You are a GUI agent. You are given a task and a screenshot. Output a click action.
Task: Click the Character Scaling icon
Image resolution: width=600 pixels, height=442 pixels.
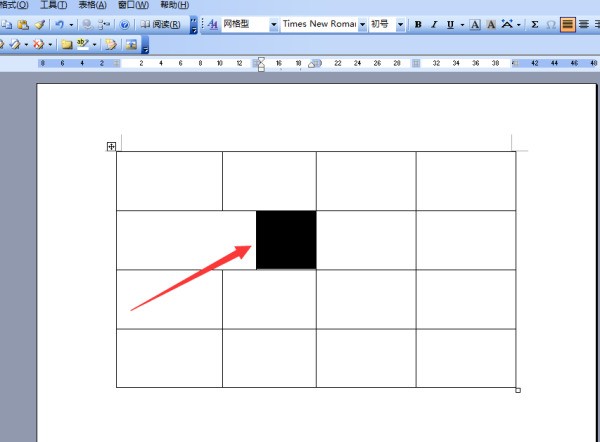[507, 24]
